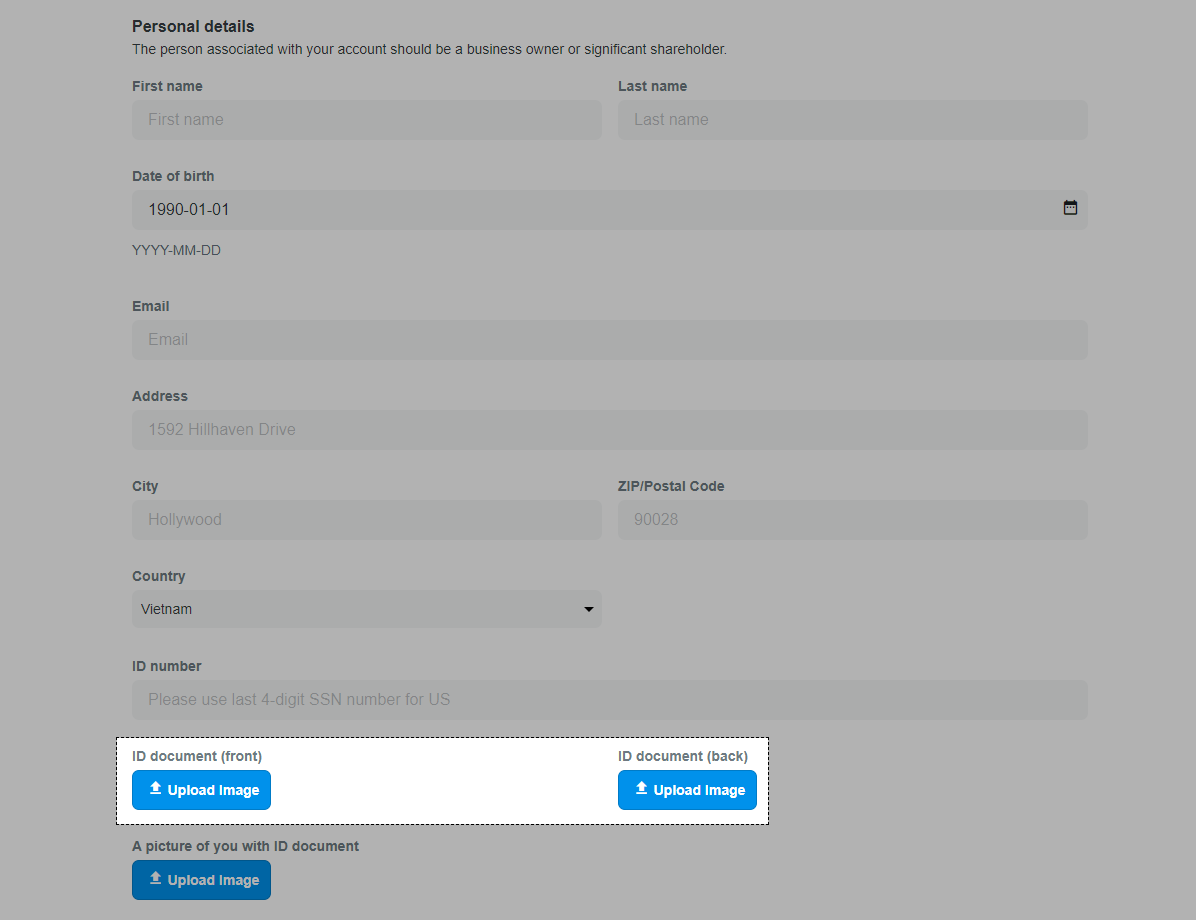Focus the First name input field
Screen dimensions: 1196x920
click(x=366, y=120)
